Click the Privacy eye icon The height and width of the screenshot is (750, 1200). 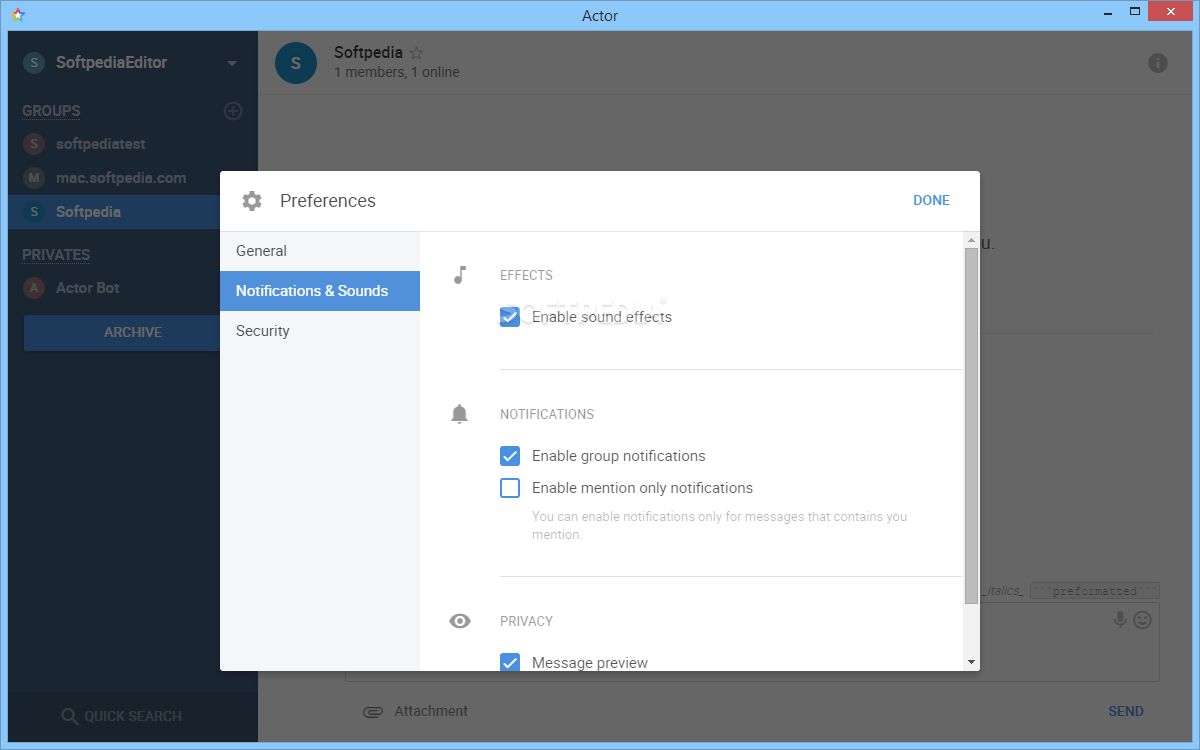click(460, 621)
